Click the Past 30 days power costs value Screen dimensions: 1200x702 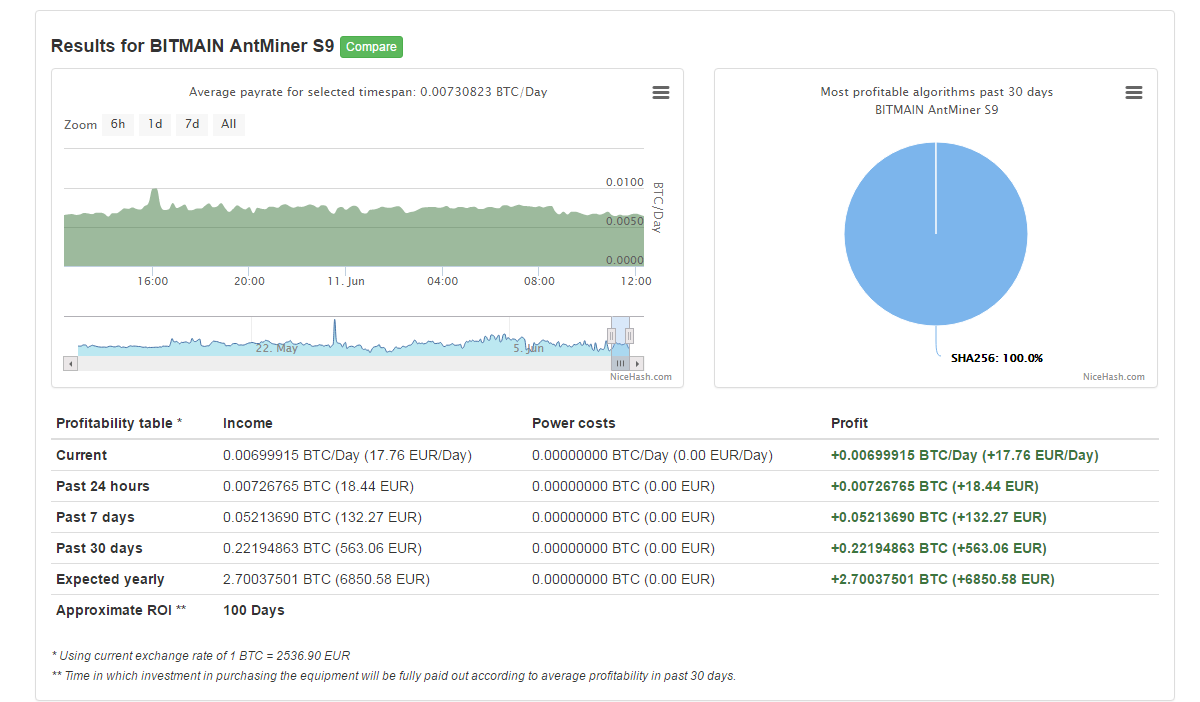tap(623, 548)
